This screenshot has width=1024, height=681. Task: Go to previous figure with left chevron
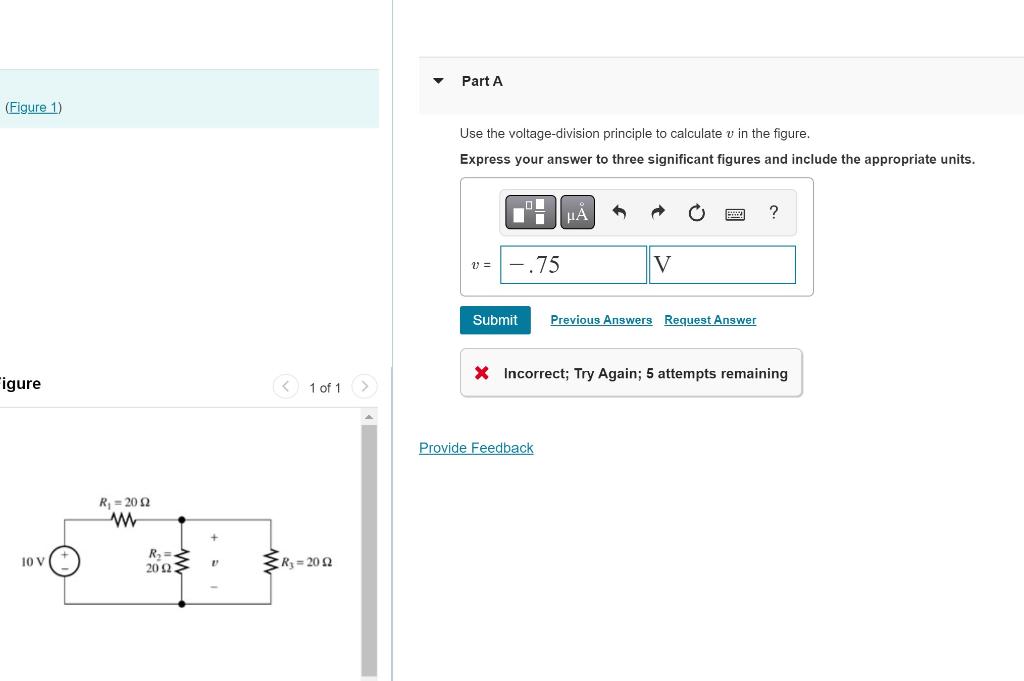point(286,386)
